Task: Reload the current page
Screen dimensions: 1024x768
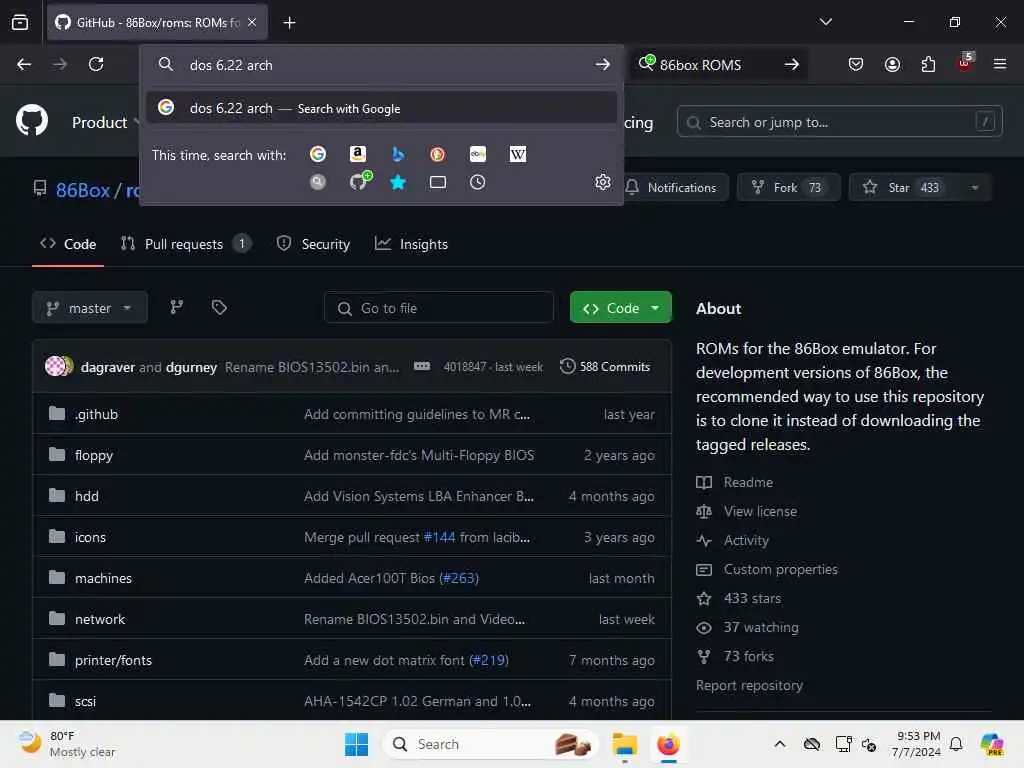Action: coord(96,64)
